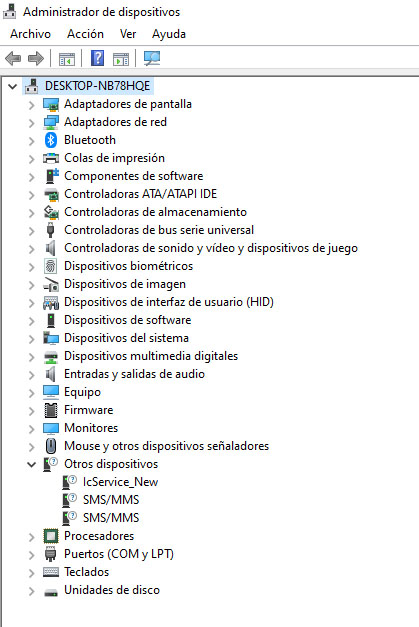Screen dimensions: 419x627
Task: Click the Forward arrow toolbar icon
Action: [36, 59]
